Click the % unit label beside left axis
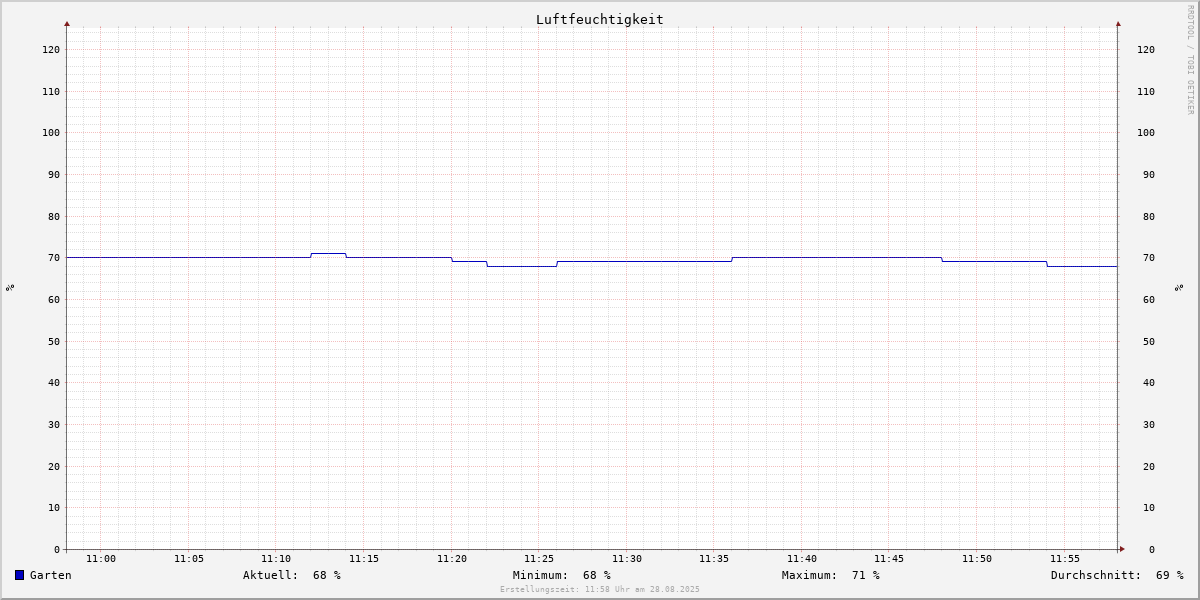Viewport: 1200px width, 600px height. point(10,288)
